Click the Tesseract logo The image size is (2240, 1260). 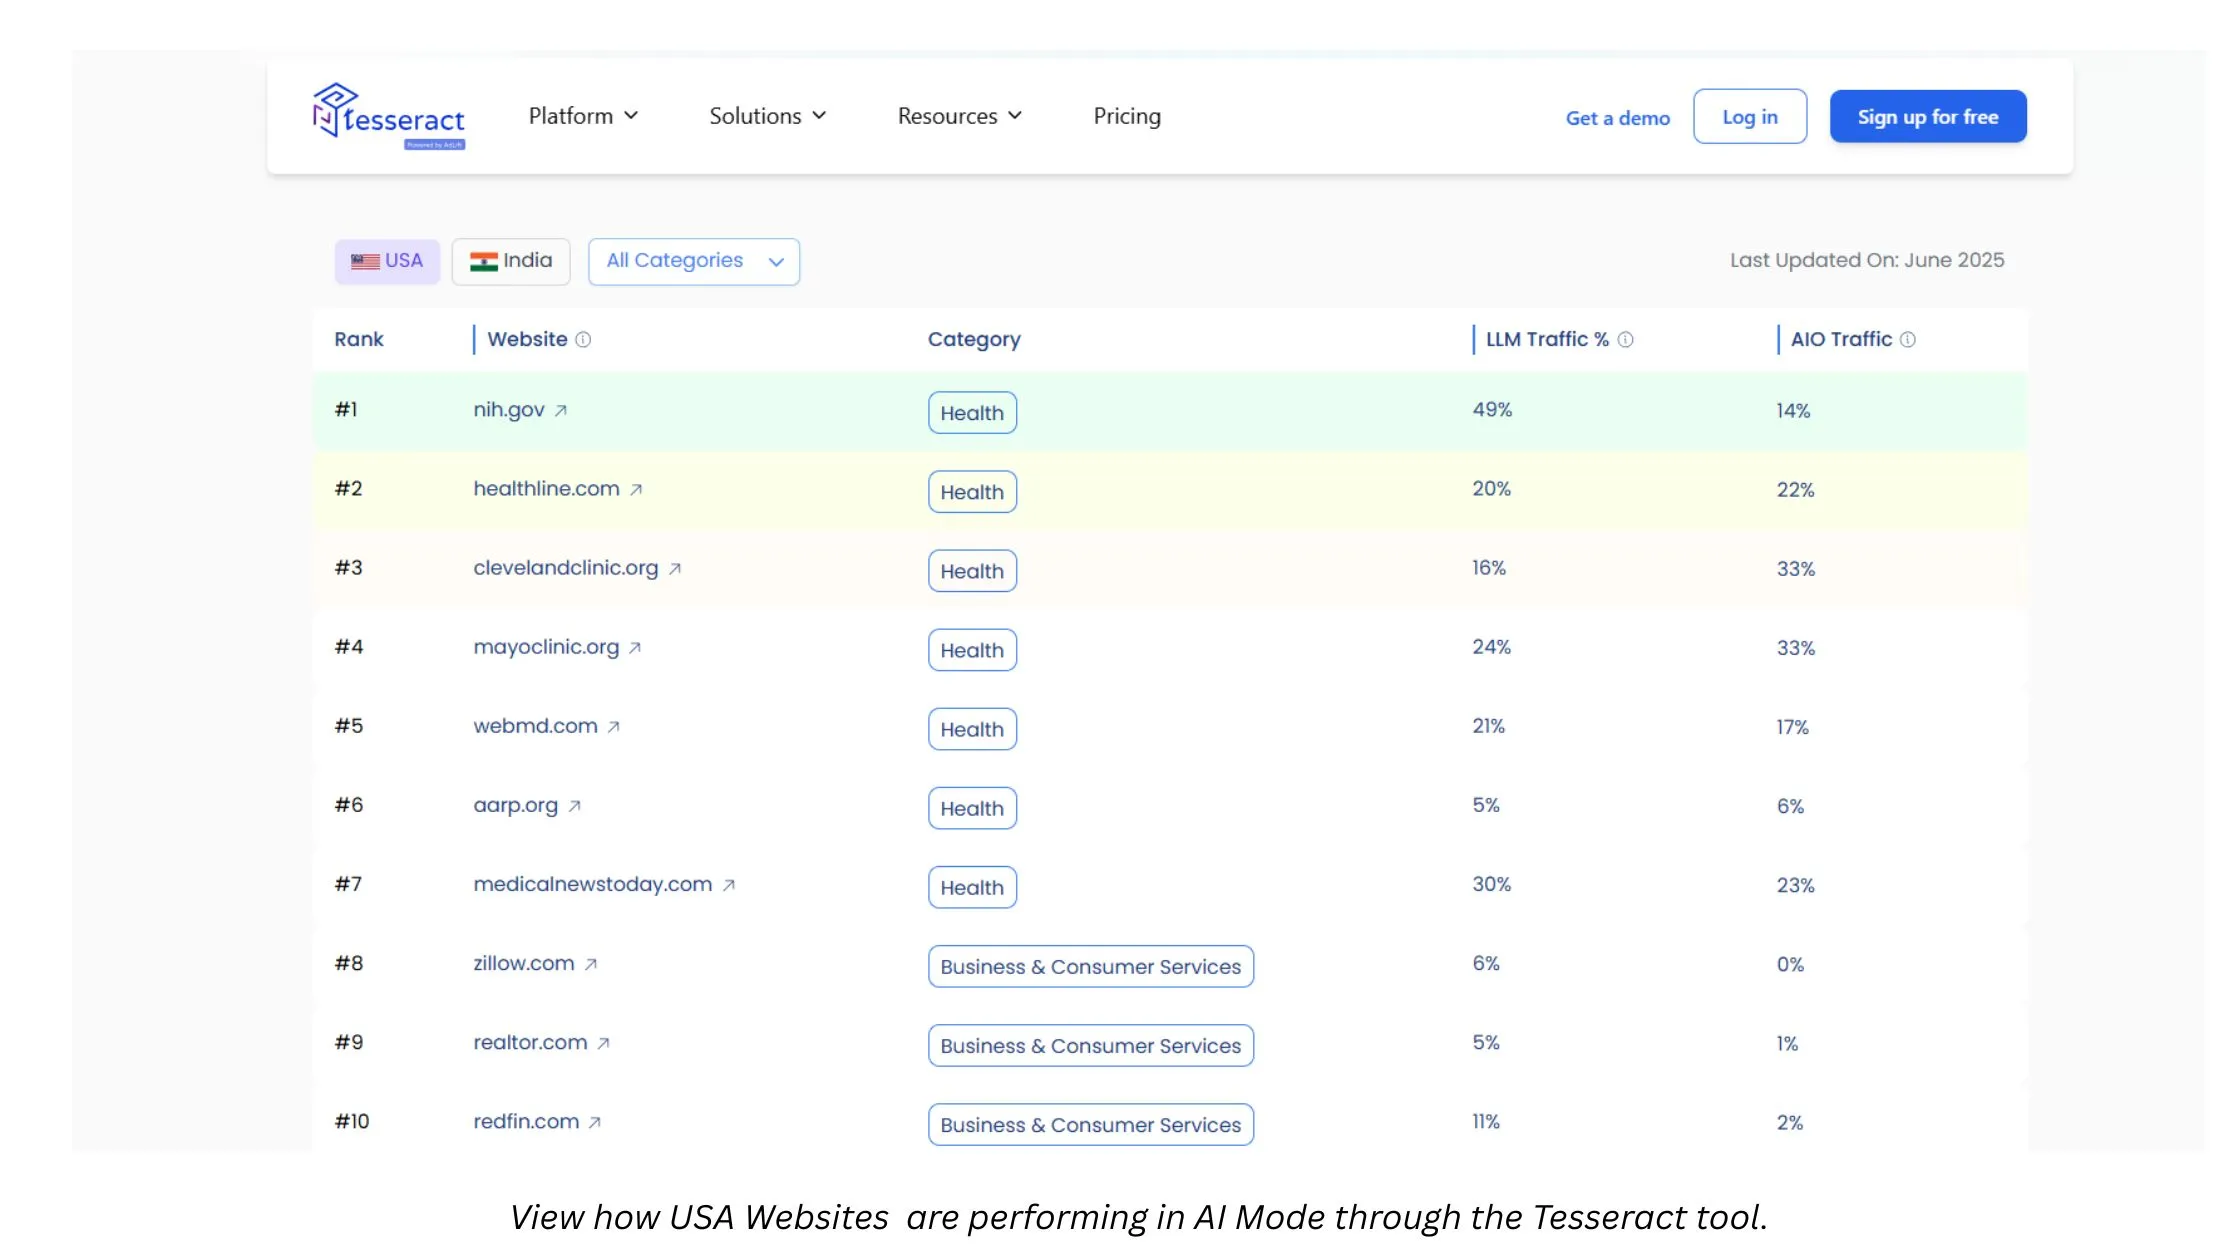pyautogui.click(x=389, y=116)
